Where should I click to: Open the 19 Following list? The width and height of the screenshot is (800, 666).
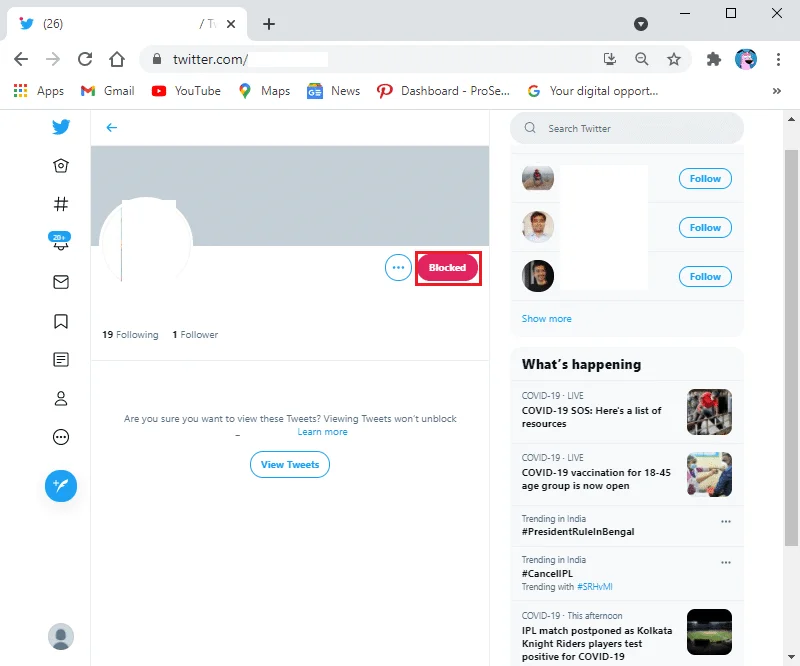[x=130, y=335]
